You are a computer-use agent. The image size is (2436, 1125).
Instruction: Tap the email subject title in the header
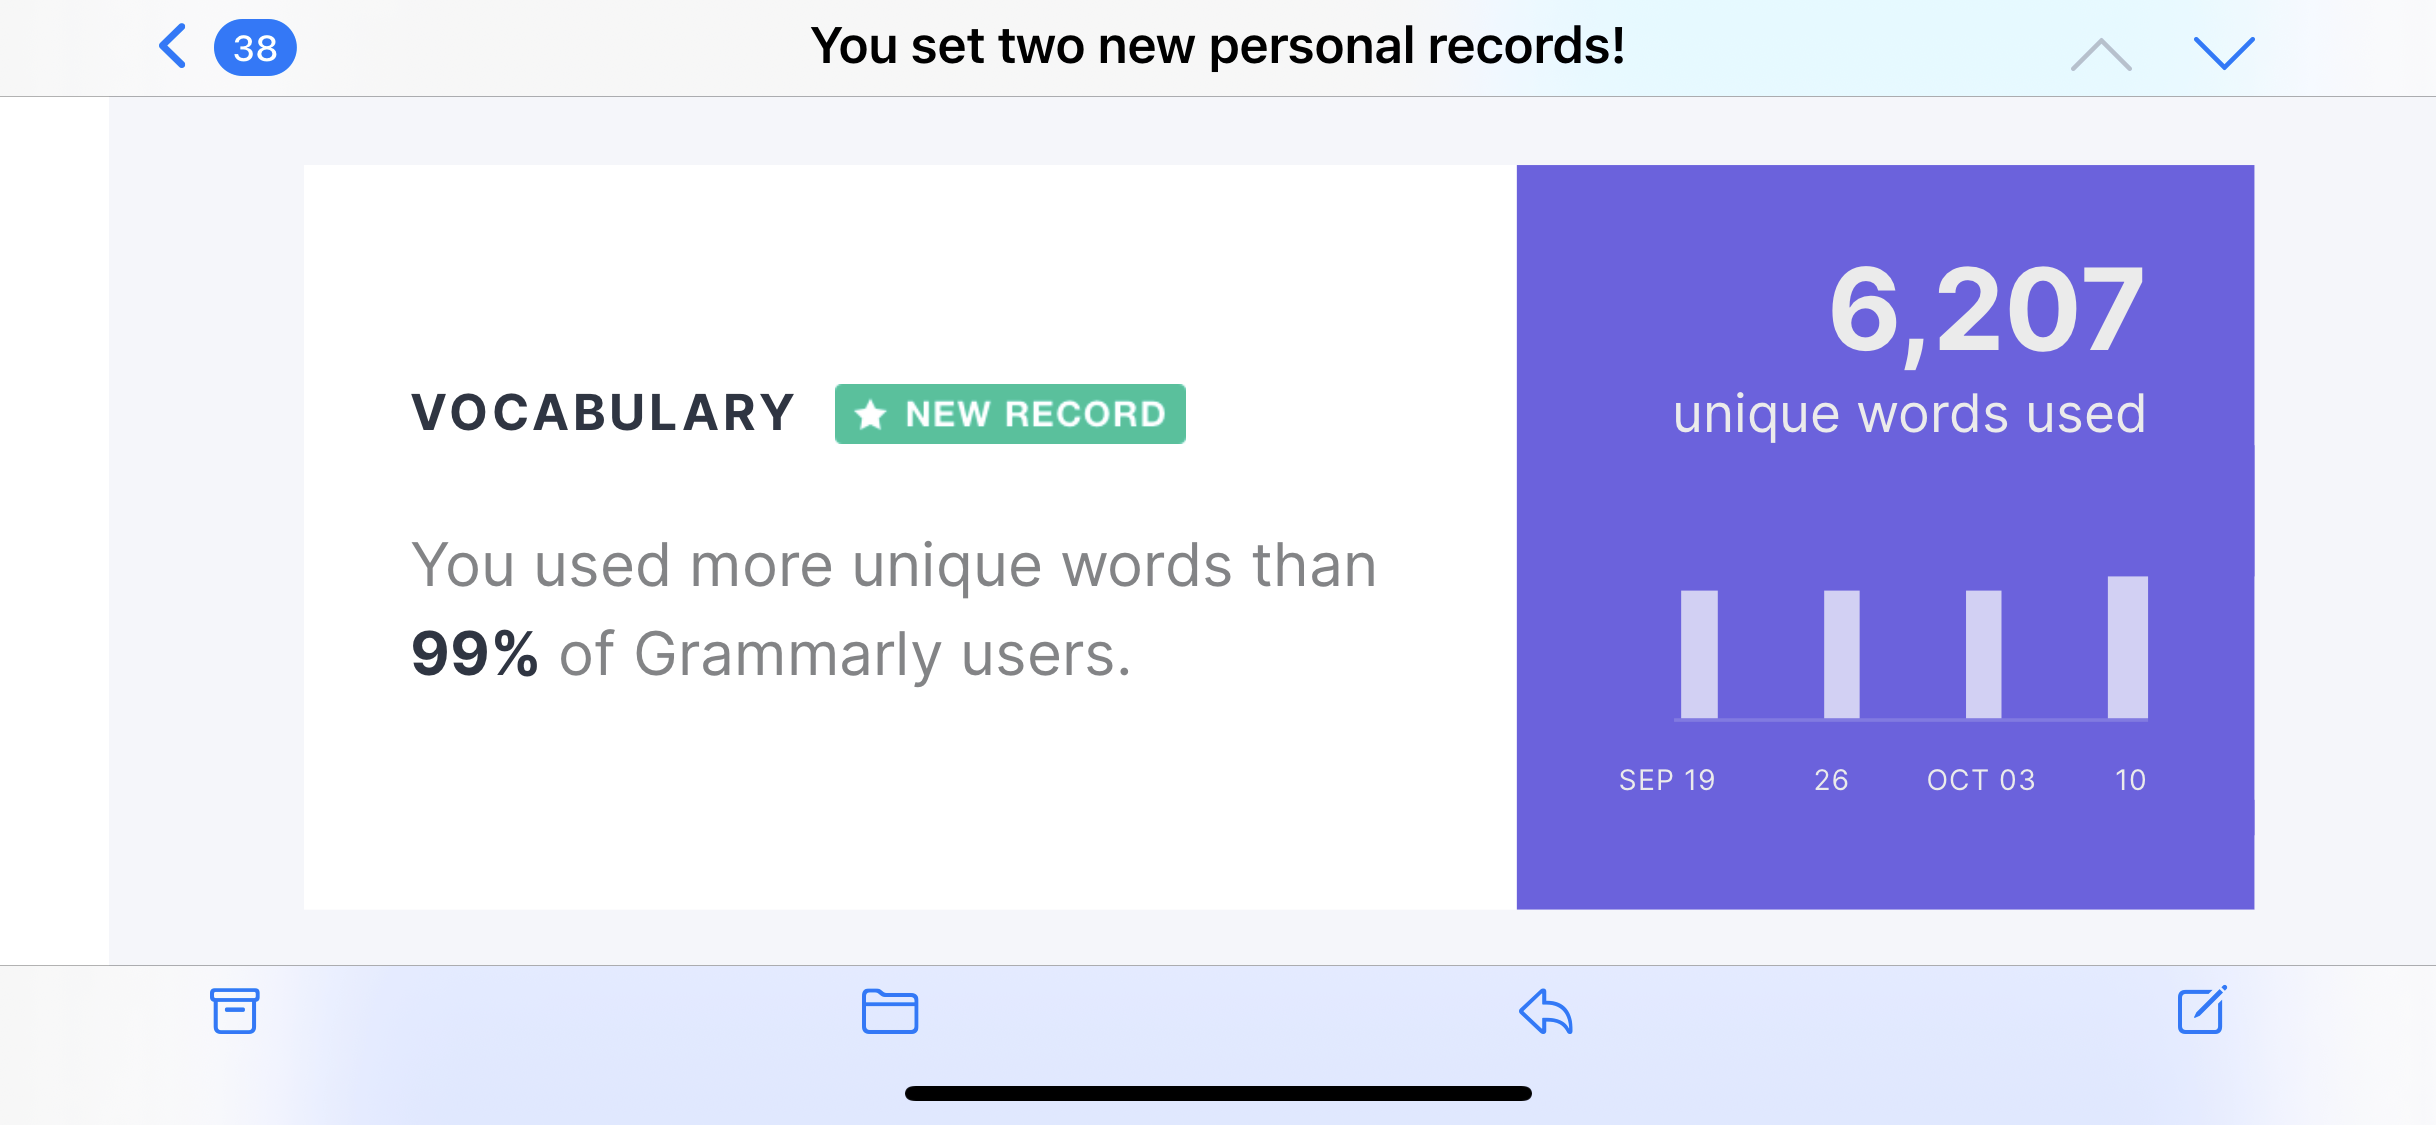(x=1217, y=46)
